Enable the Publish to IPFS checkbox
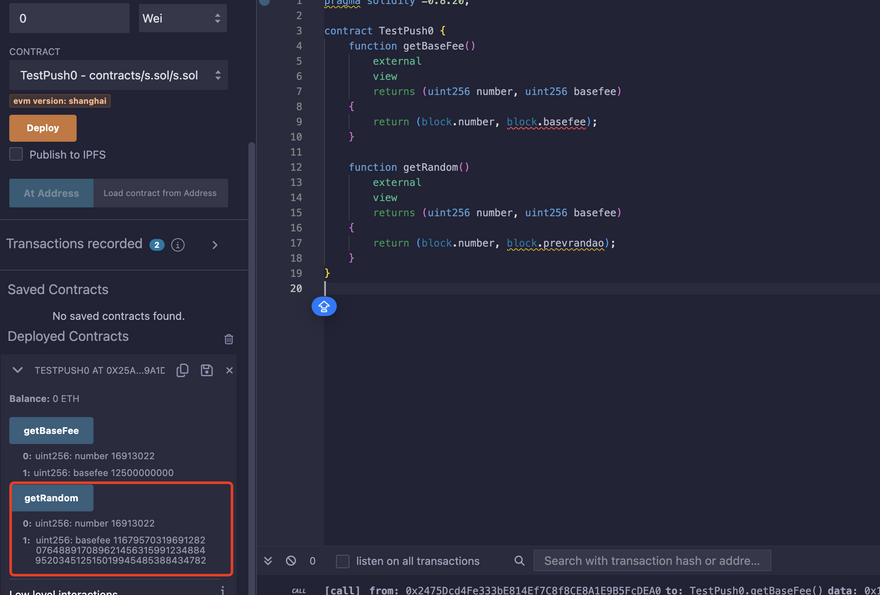 pyautogui.click(x=16, y=154)
